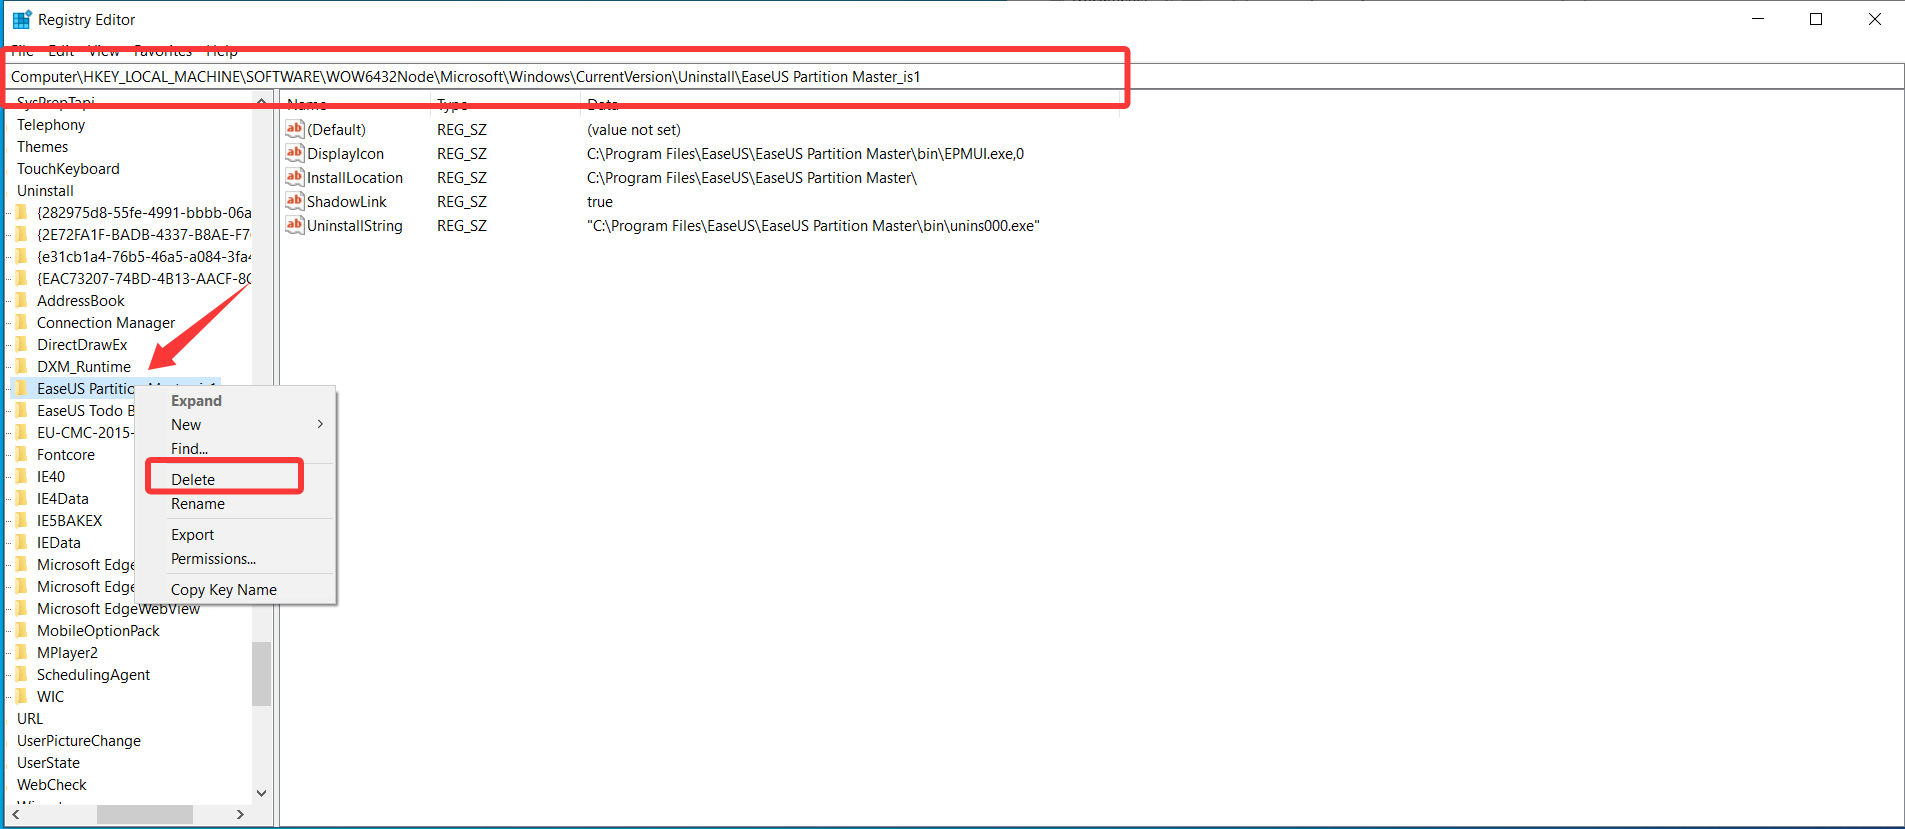
Task: Click the folder icon beside IE4Data
Action: 22,498
